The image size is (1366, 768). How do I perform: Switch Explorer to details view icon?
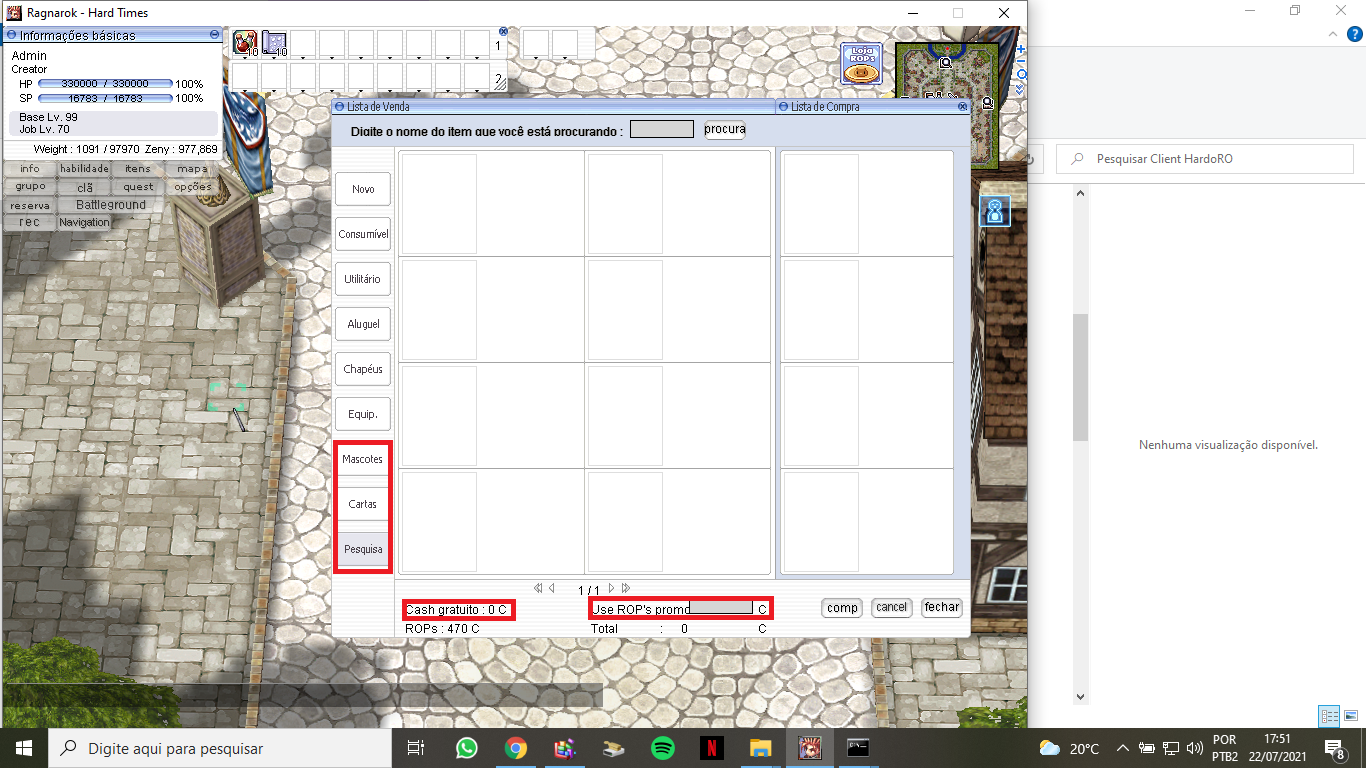pos(1329,716)
